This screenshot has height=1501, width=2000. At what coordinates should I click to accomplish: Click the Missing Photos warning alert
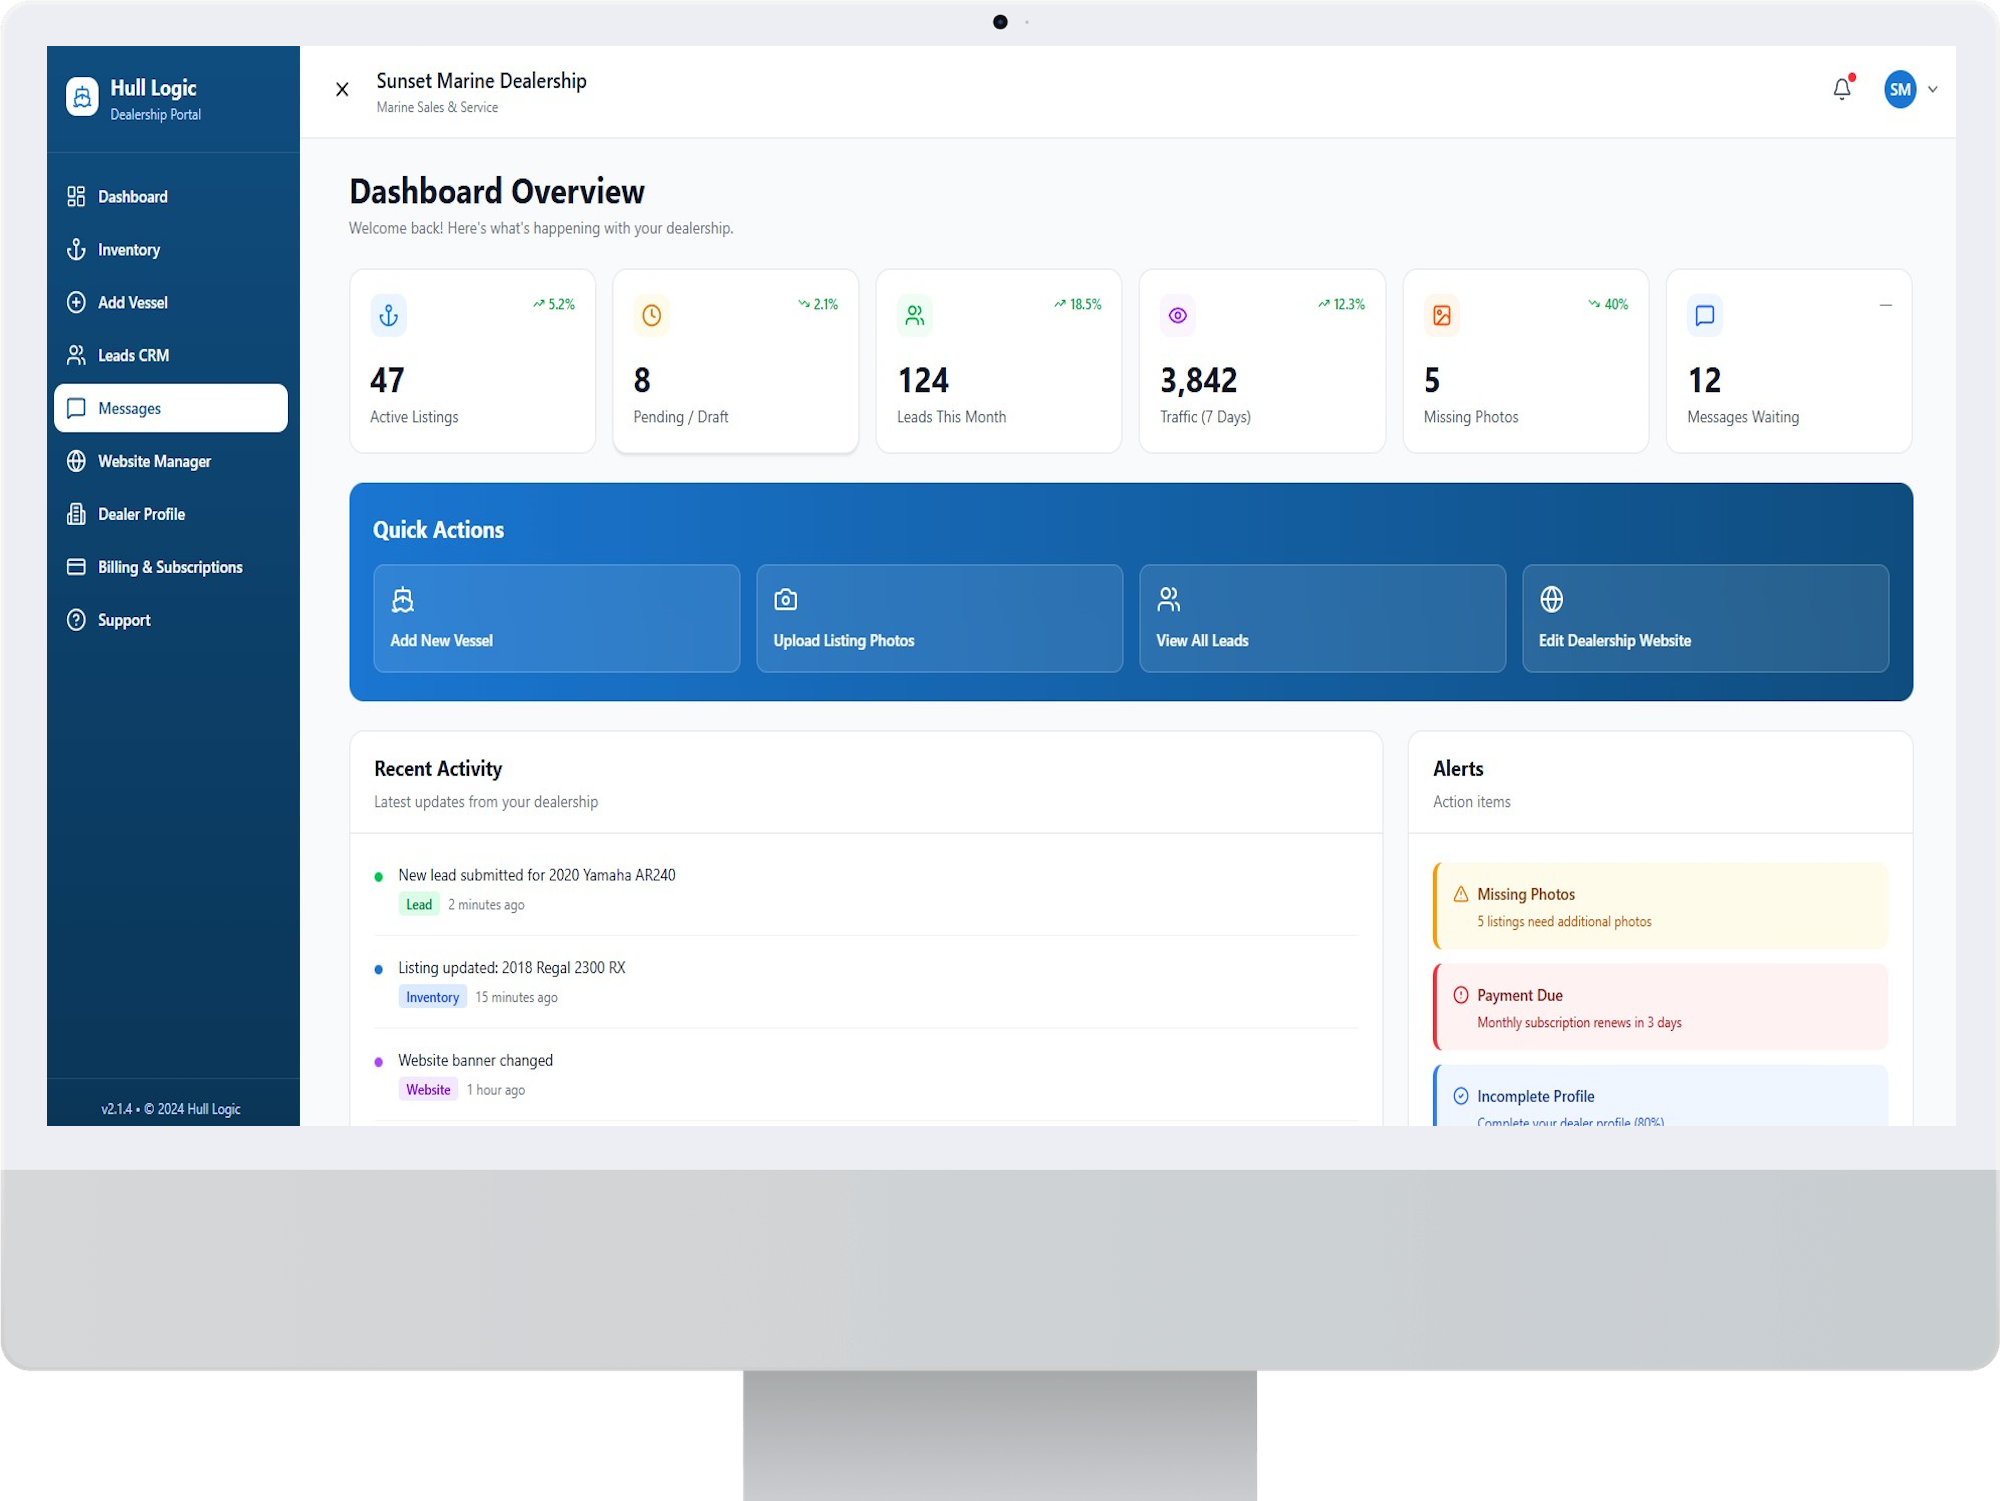(1660, 906)
